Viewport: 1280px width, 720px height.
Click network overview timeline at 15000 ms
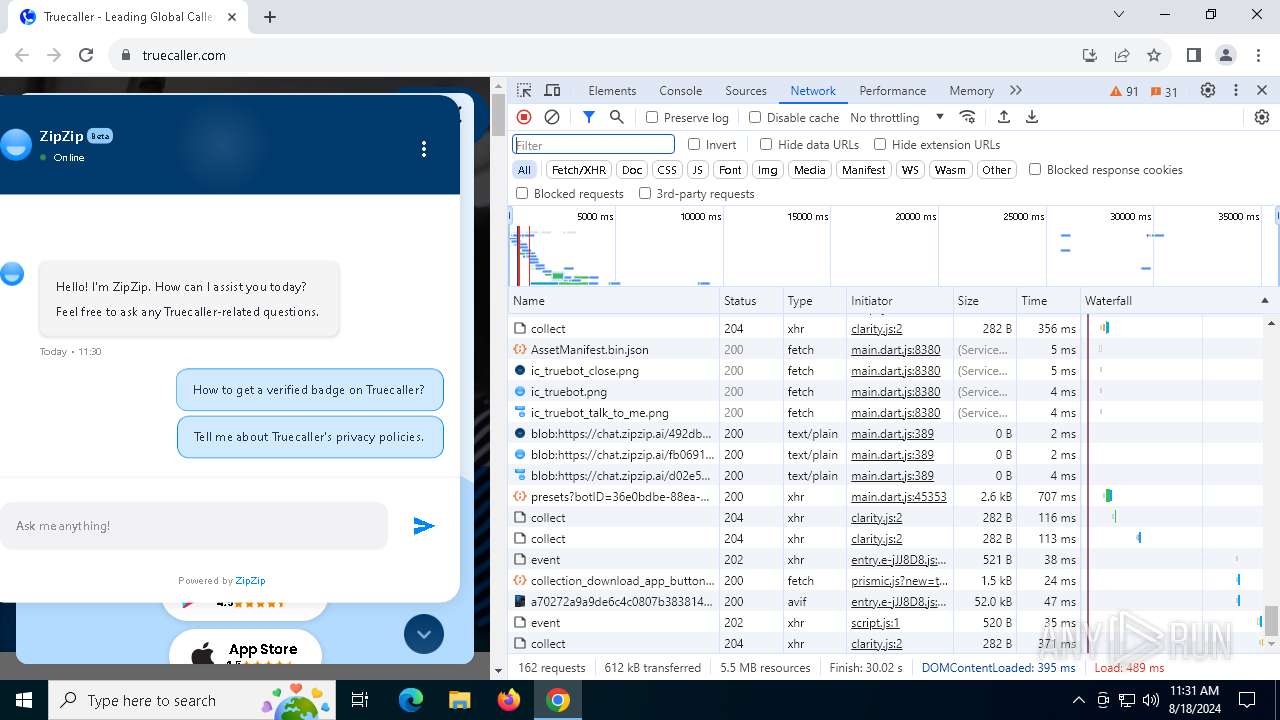808,216
